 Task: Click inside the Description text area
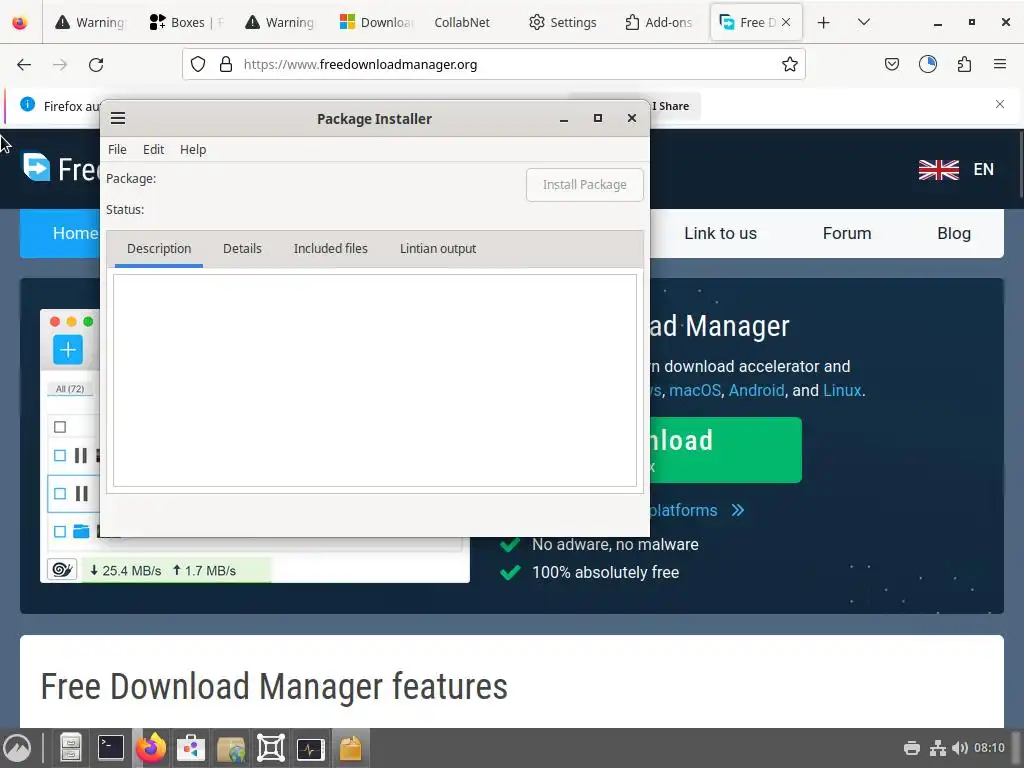(375, 380)
